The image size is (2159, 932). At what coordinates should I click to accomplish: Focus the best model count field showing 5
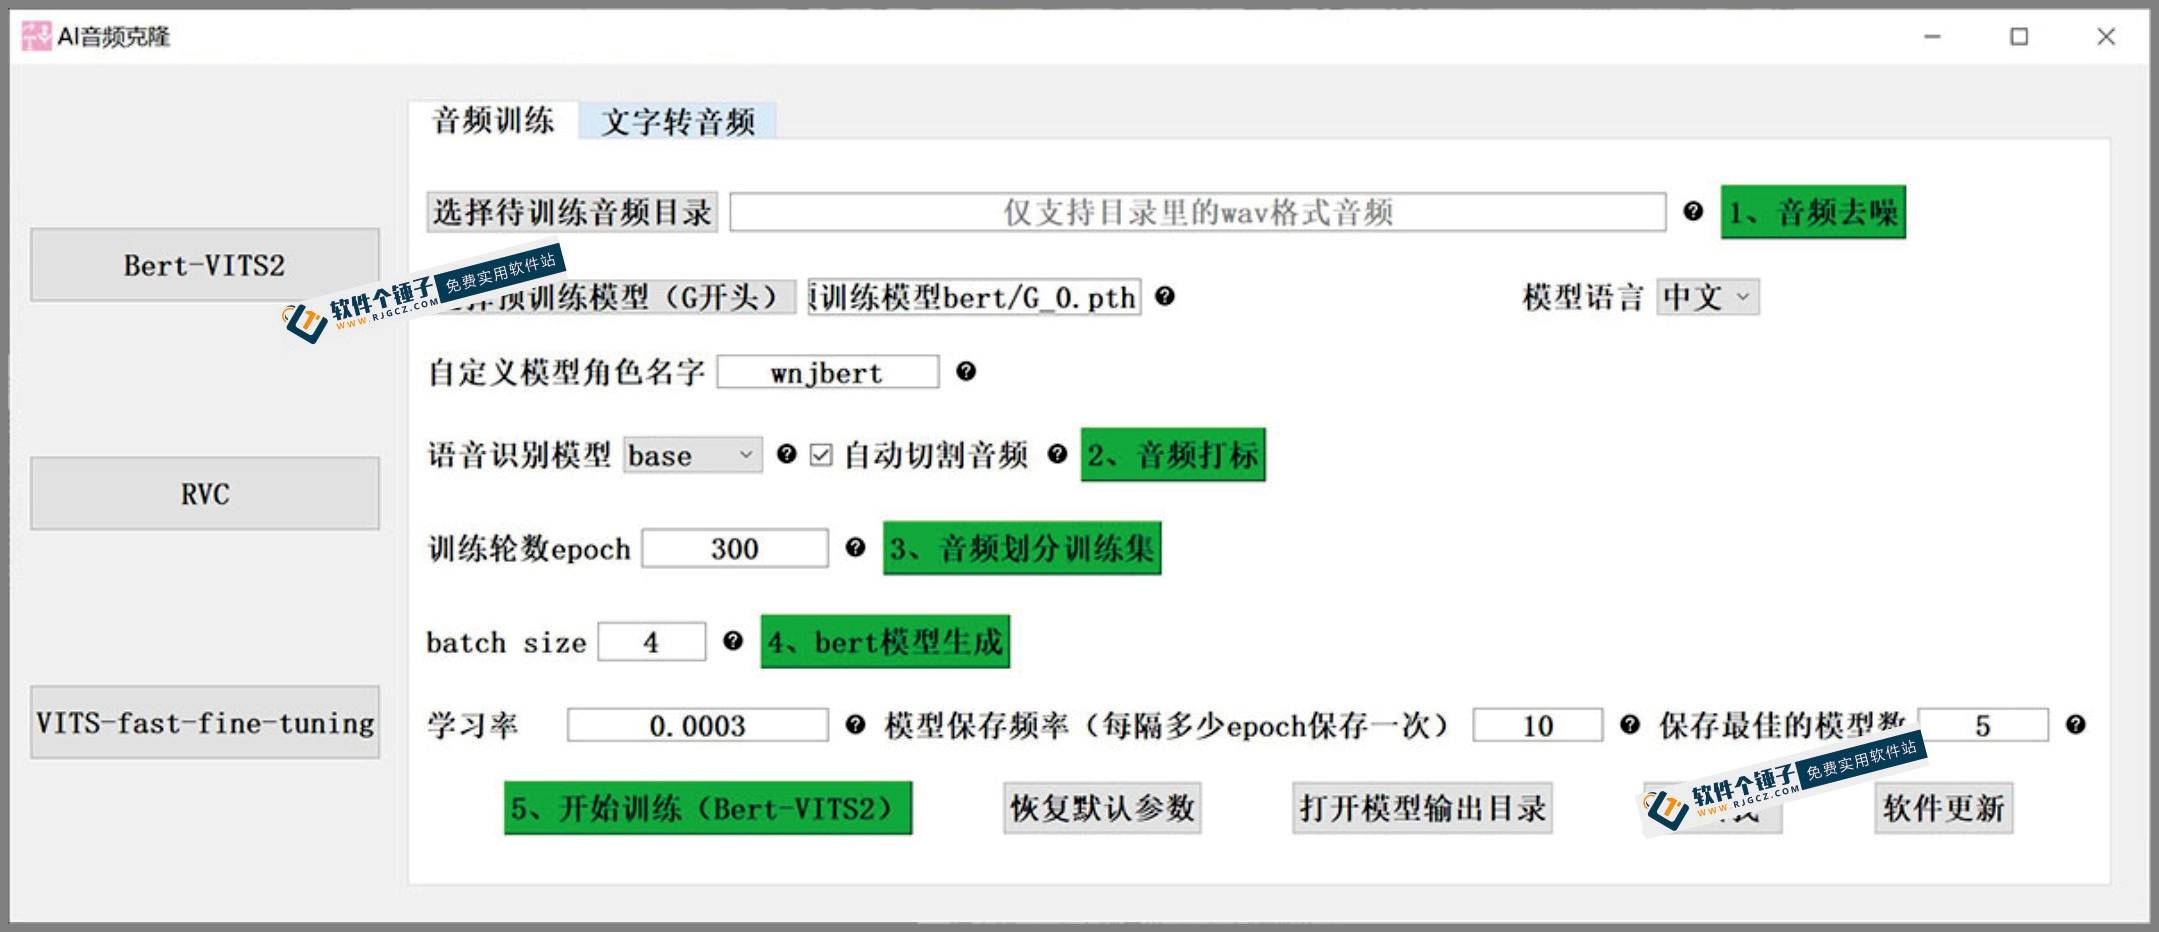click(x=1983, y=725)
